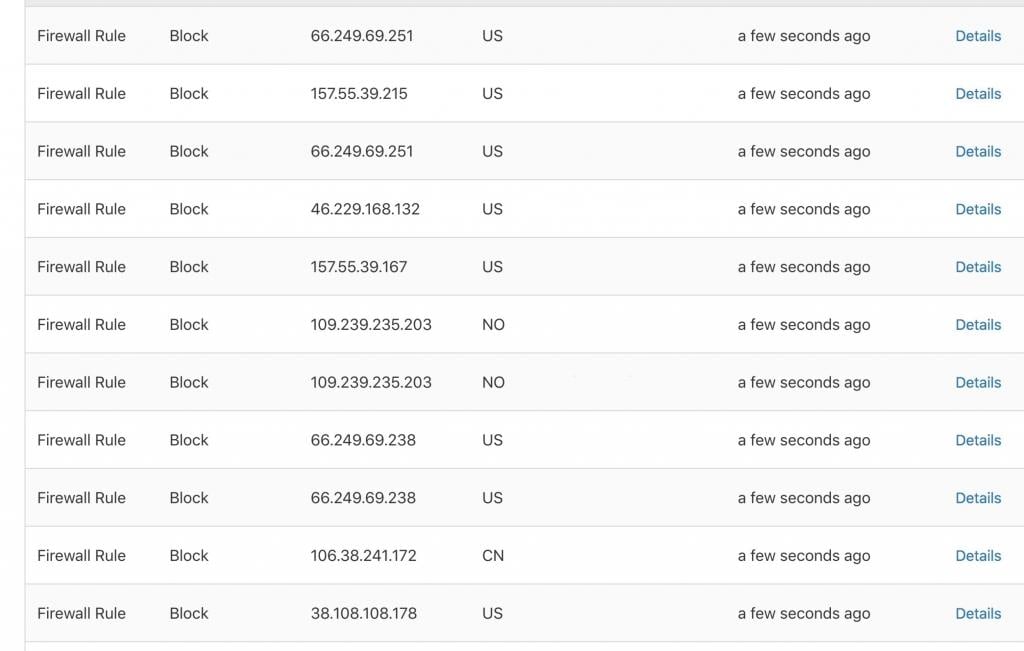Show Details for IP 38.108.108.178
The width and height of the screenshot is (1024, 651).
tap(978, 613)
